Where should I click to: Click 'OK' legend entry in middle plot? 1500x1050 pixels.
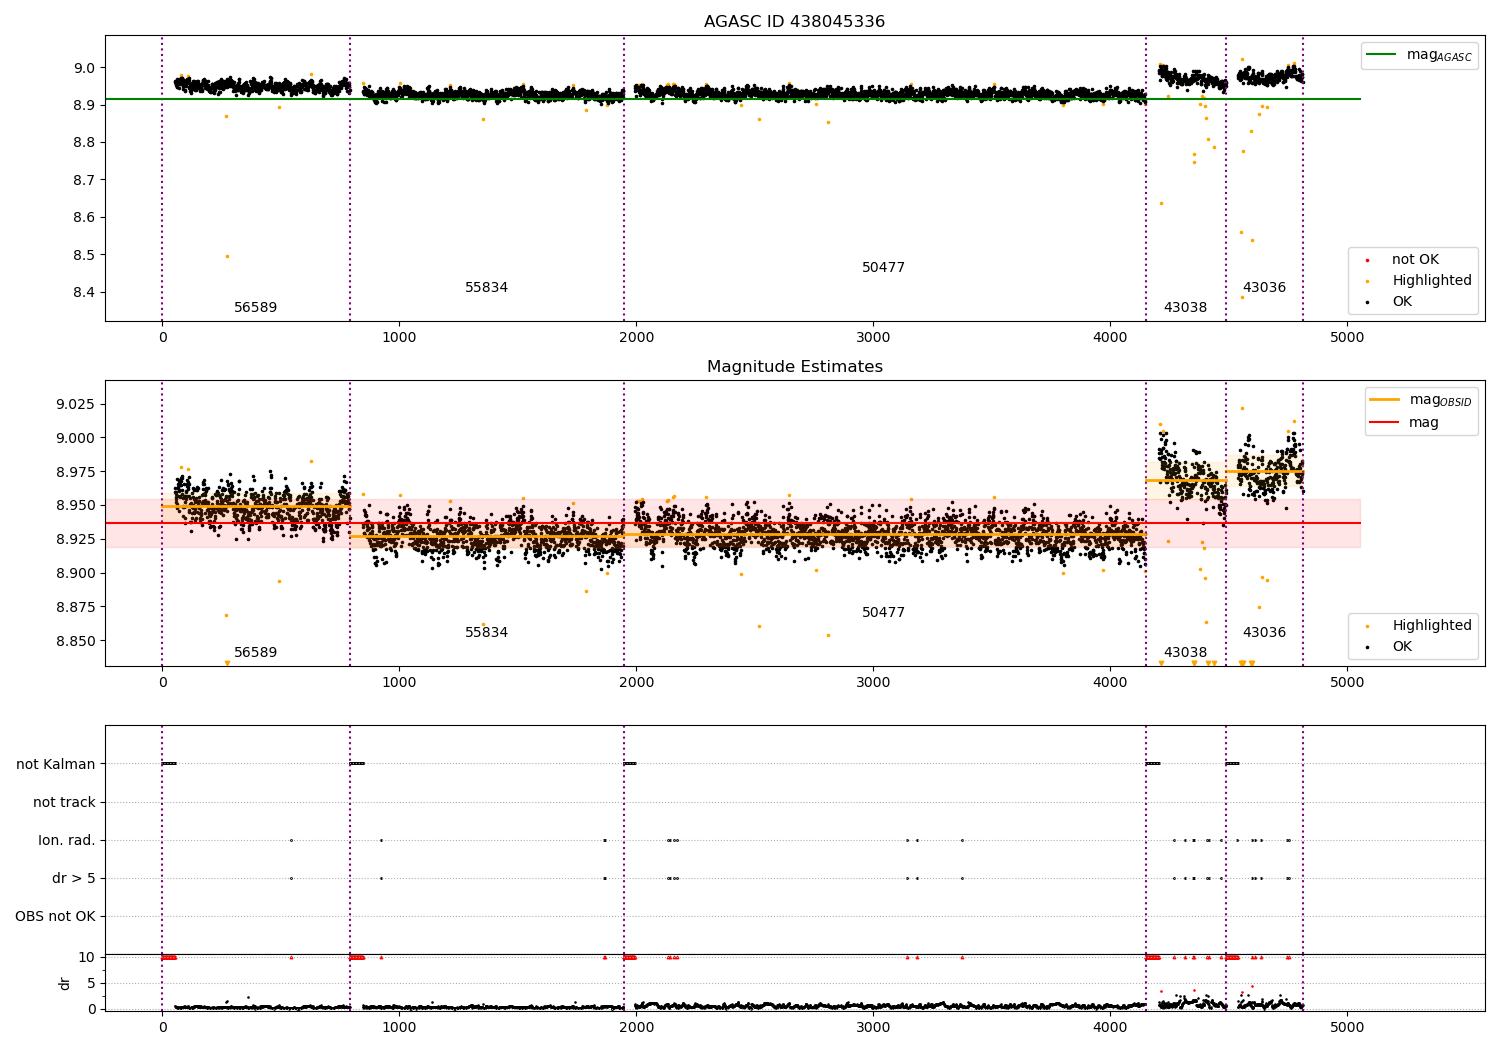1402,647
